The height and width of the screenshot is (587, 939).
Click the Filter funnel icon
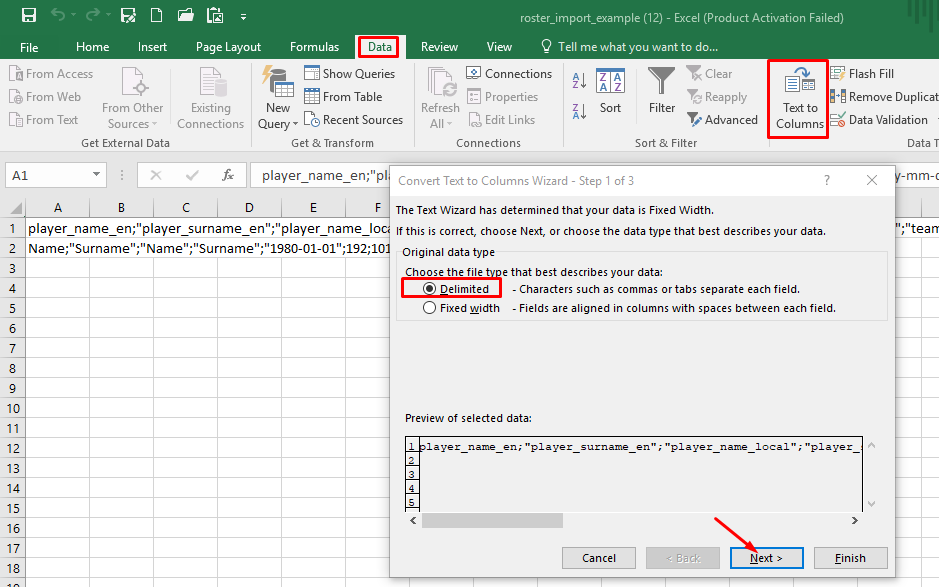[x=662, y=81]
